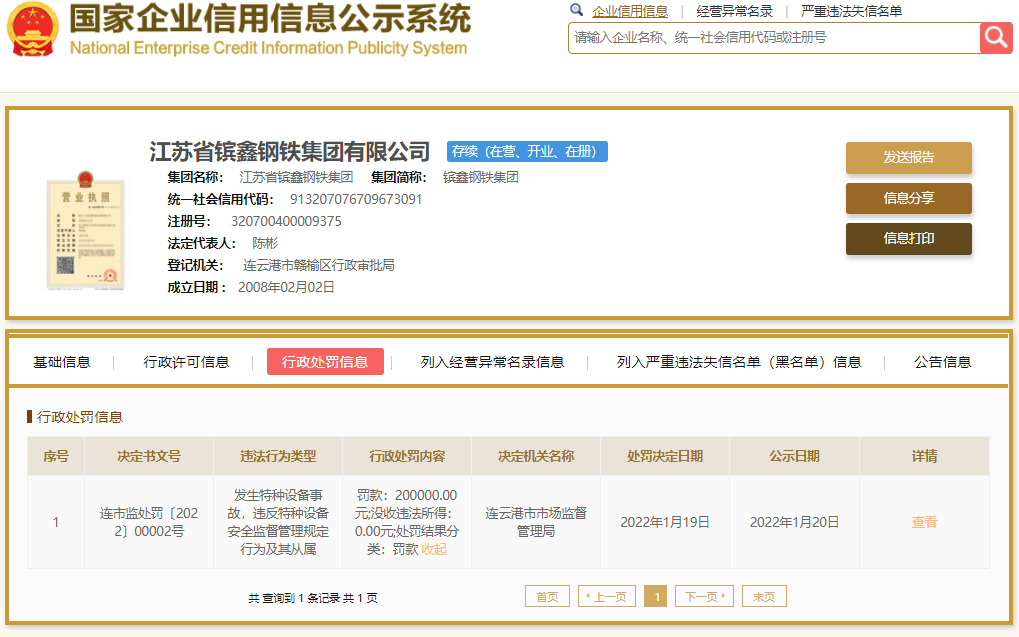Collapse penalty content with 收起 link
1019x637 pixels.
point(434,549)
